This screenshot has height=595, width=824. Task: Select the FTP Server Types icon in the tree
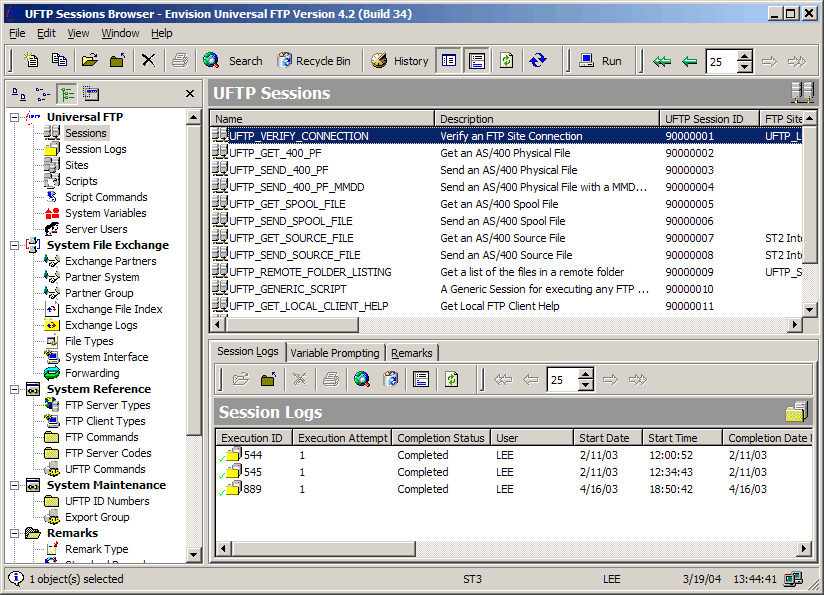52,405
